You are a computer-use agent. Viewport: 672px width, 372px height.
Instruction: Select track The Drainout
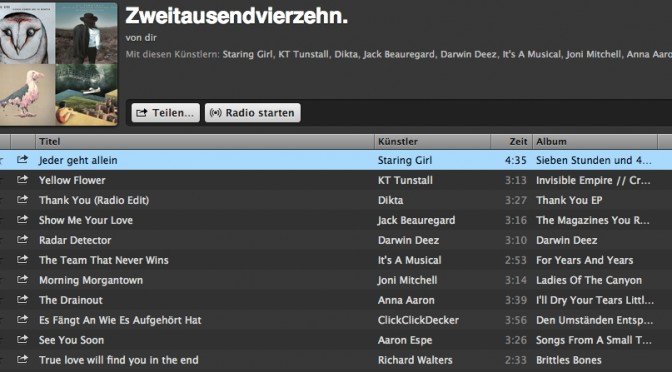tap(71, 300)
